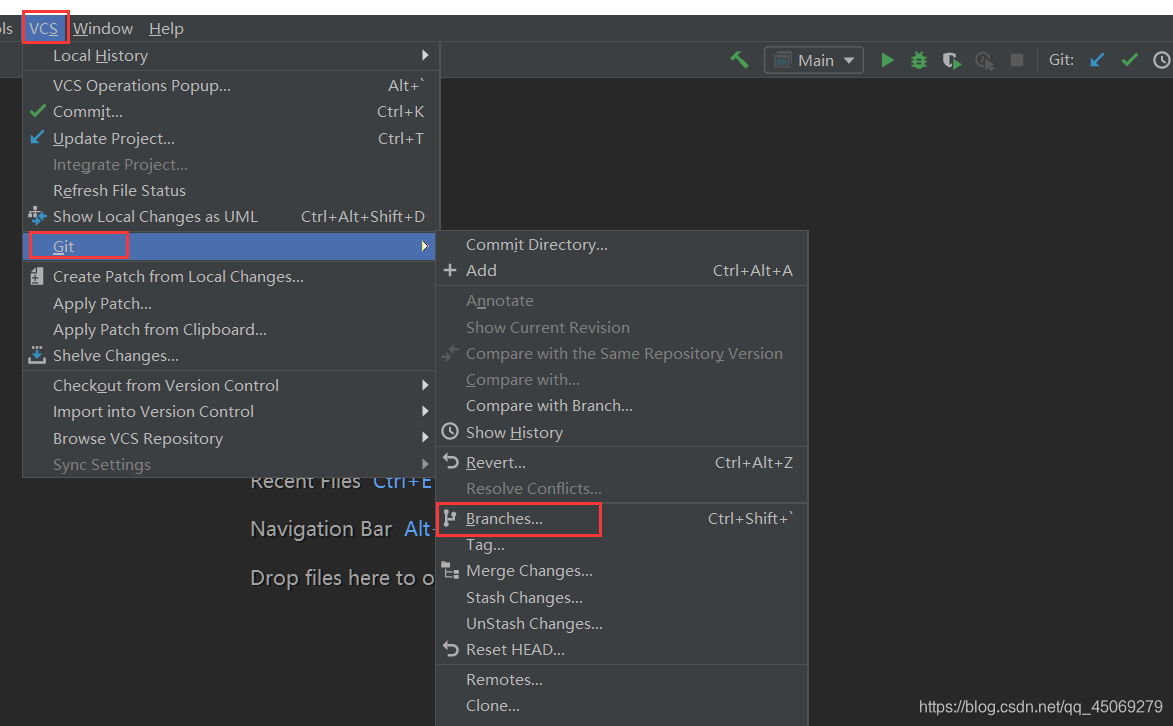Open the Main run configuration dropdown

(x=814, y=60)
